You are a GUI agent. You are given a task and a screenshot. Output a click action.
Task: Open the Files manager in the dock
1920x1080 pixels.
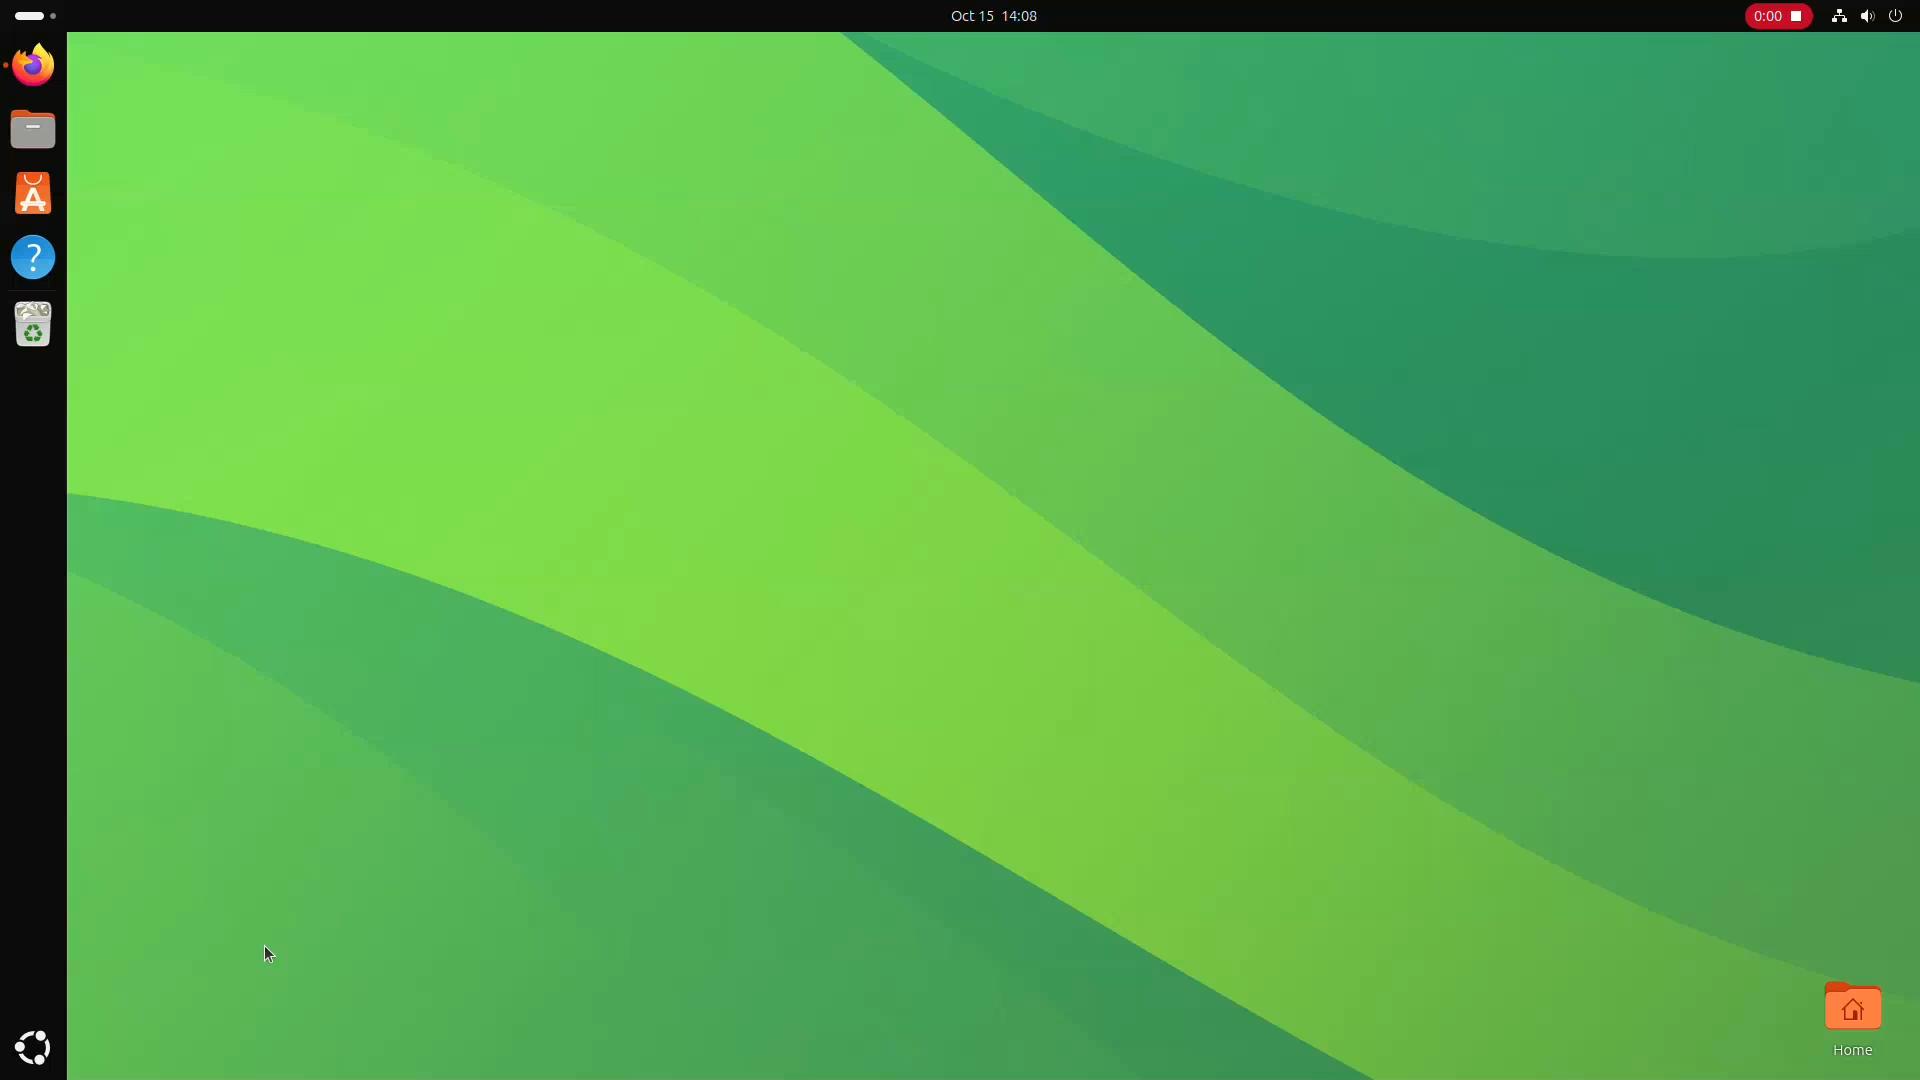33,129
